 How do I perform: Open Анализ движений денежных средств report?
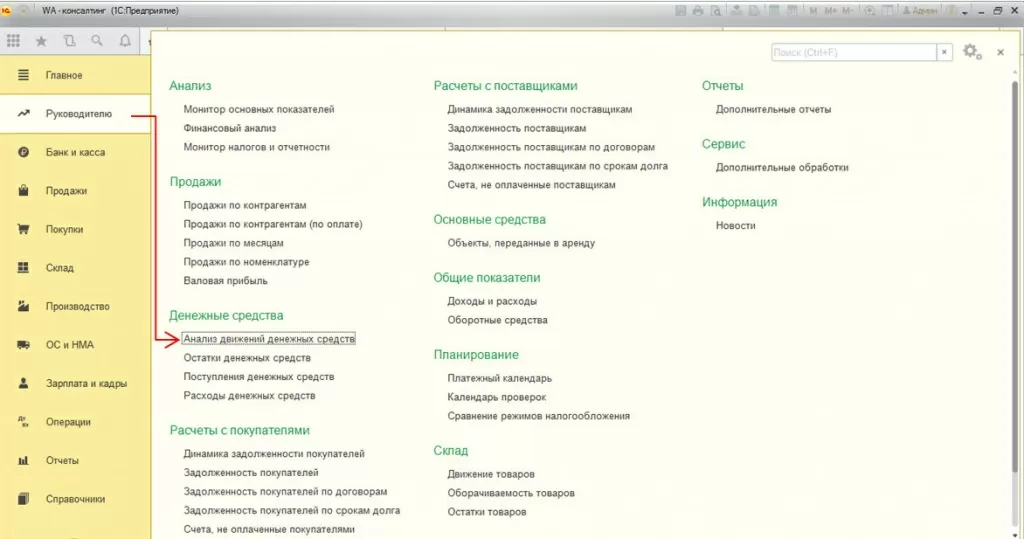(269, 339)
